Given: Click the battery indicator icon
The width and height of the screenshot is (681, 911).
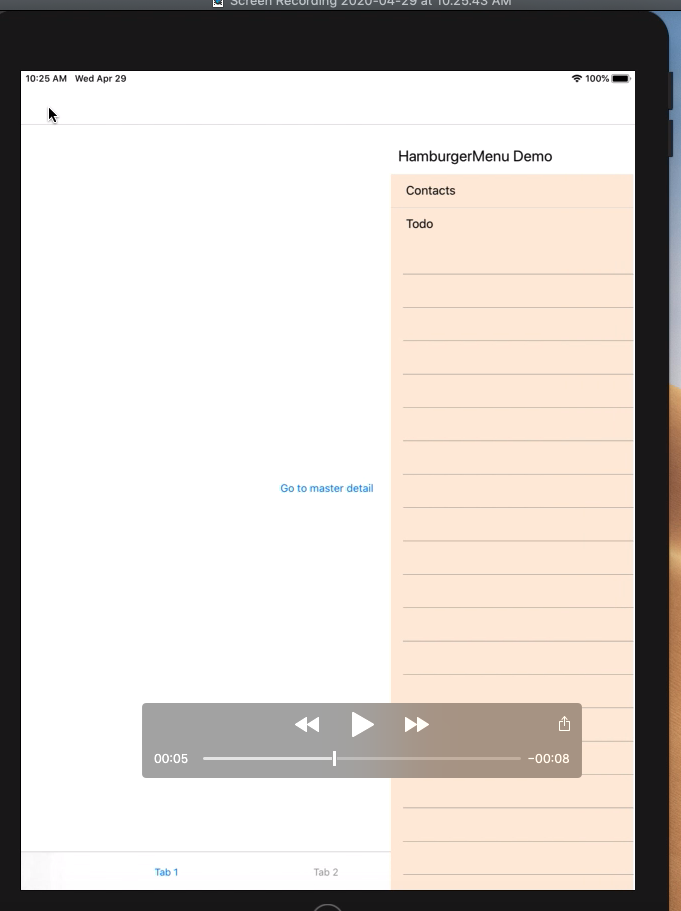Looking at the screenshot, I should [621, 78].
